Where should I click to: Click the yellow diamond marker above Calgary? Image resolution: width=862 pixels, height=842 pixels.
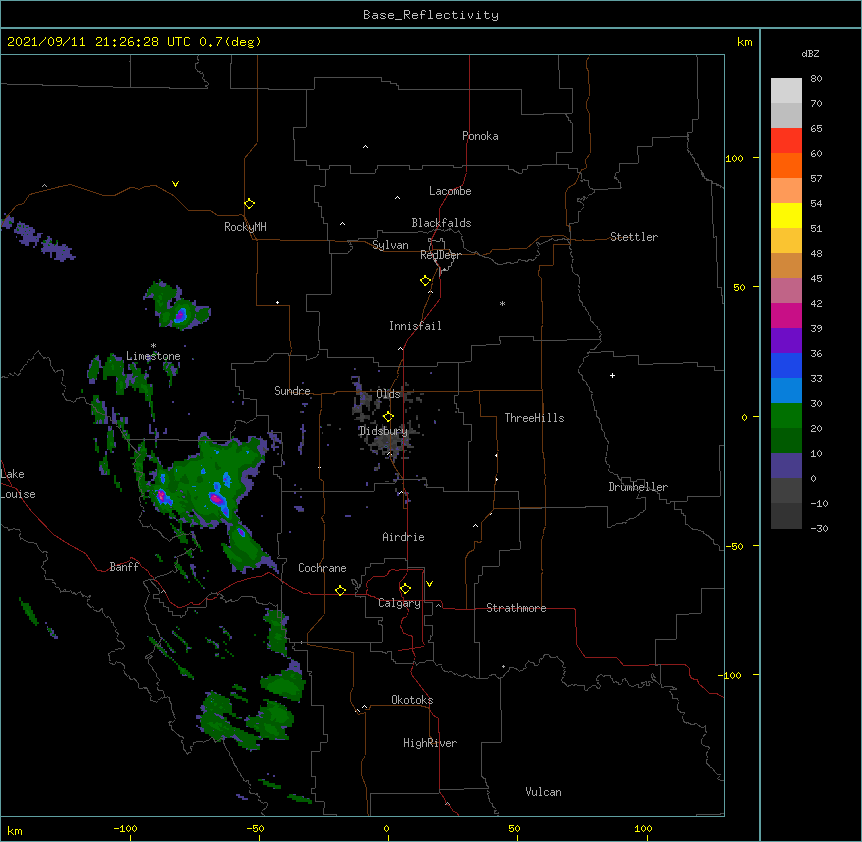[x=405, y=589]
